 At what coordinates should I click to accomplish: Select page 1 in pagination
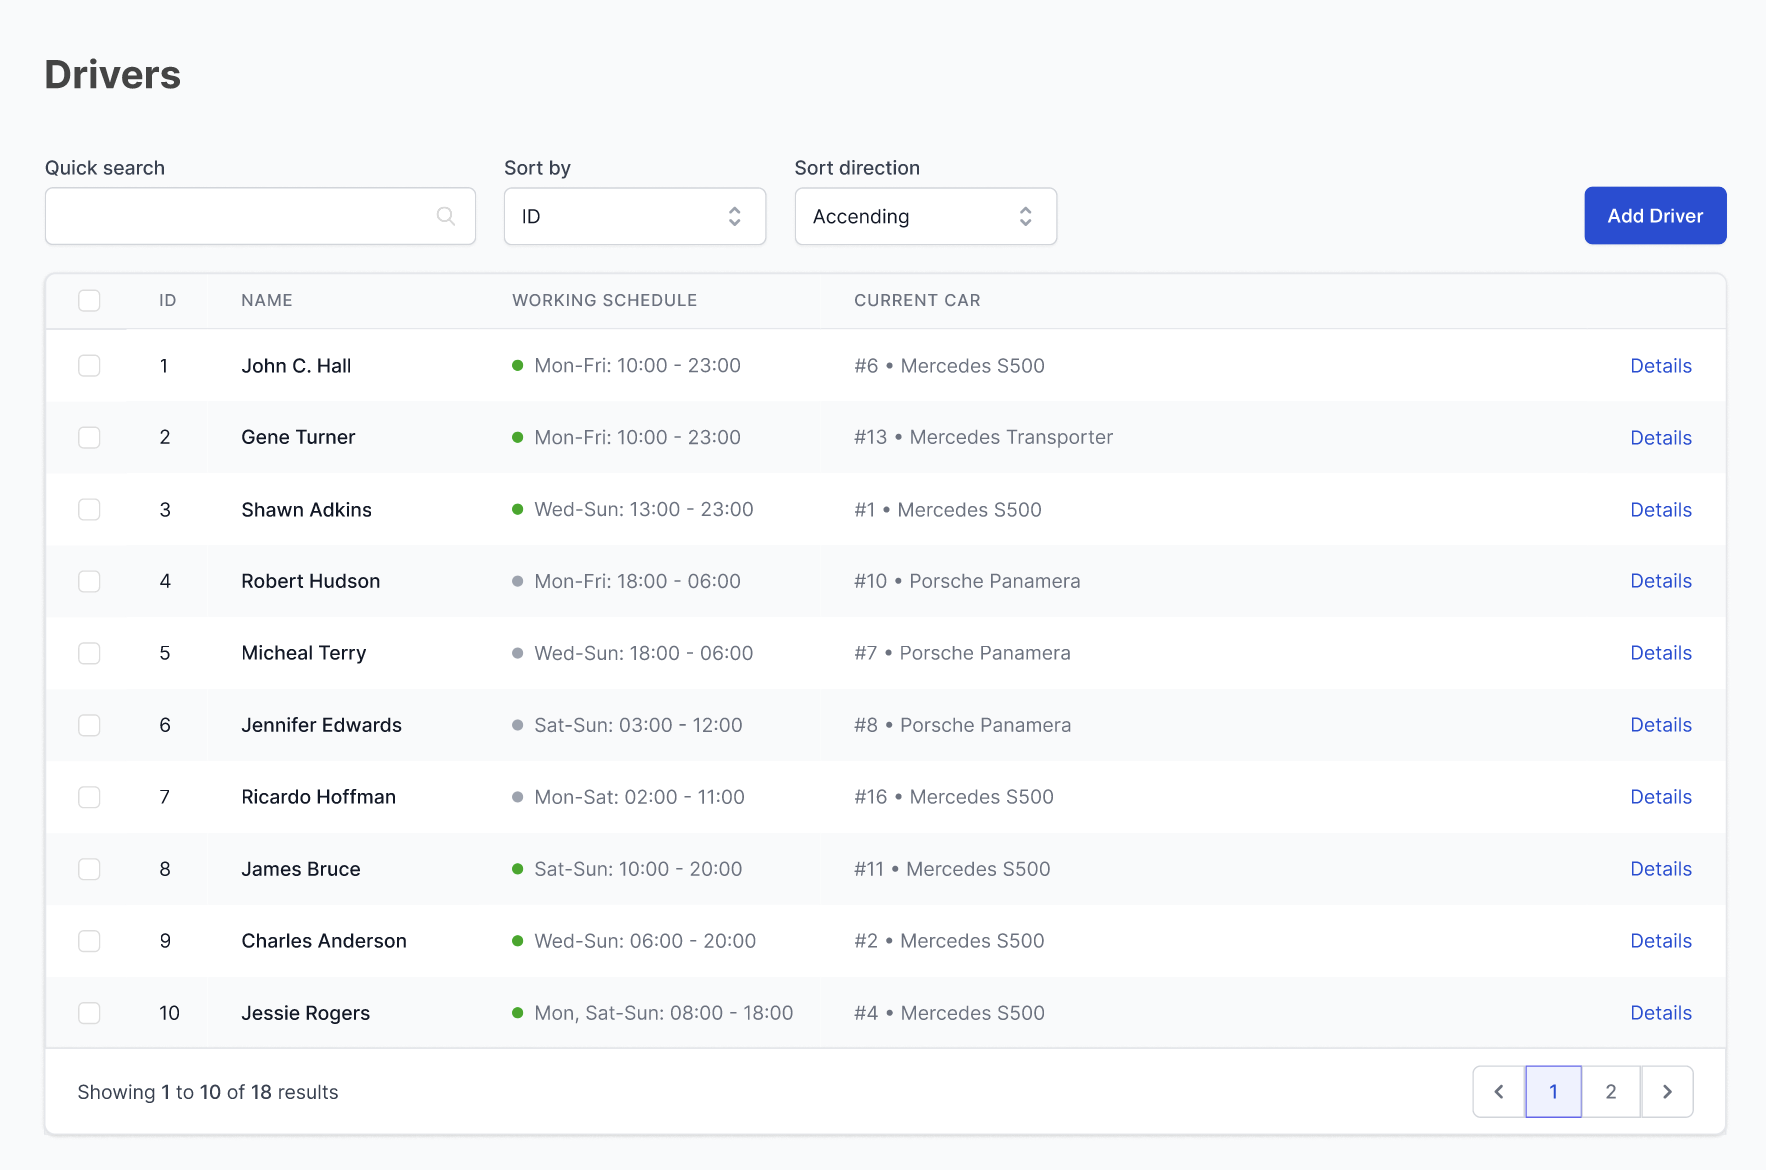click(1553, 1091)
